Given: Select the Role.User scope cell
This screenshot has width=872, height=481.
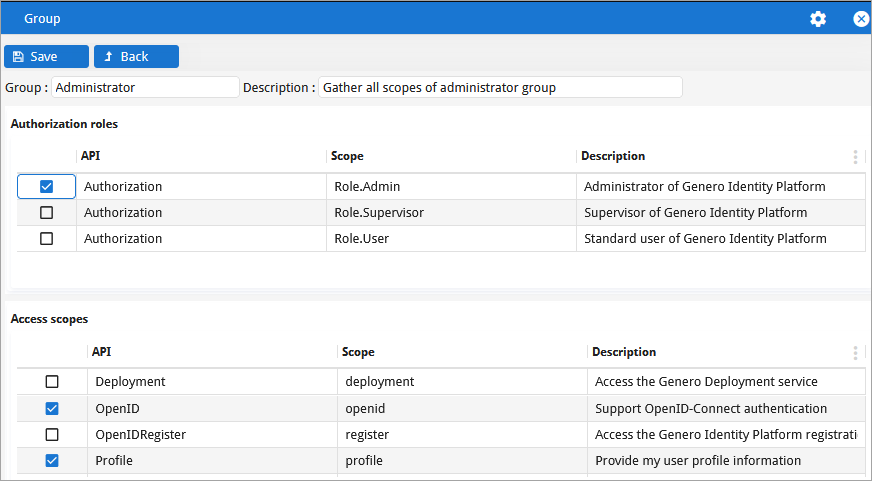Looking at the screenshot, I should coord(452,239).
